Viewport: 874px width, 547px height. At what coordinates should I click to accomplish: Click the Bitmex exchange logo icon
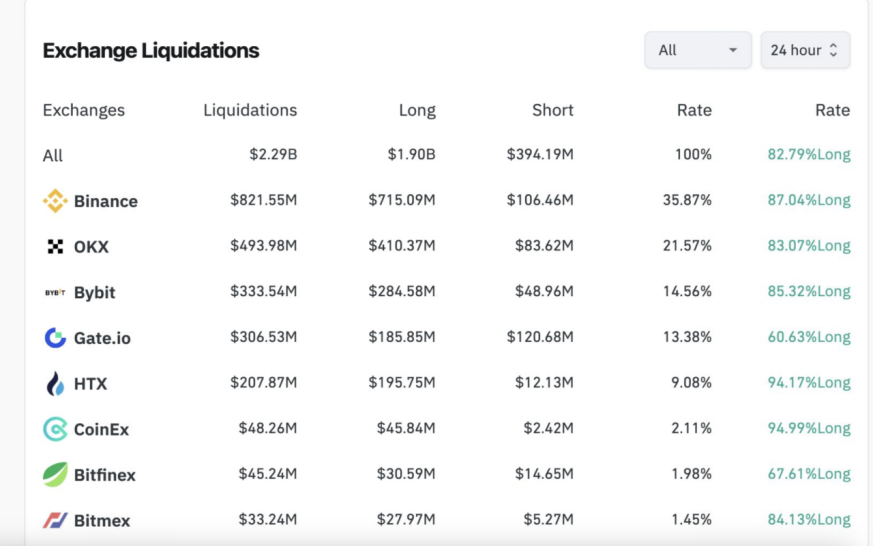tap(55, 520)
